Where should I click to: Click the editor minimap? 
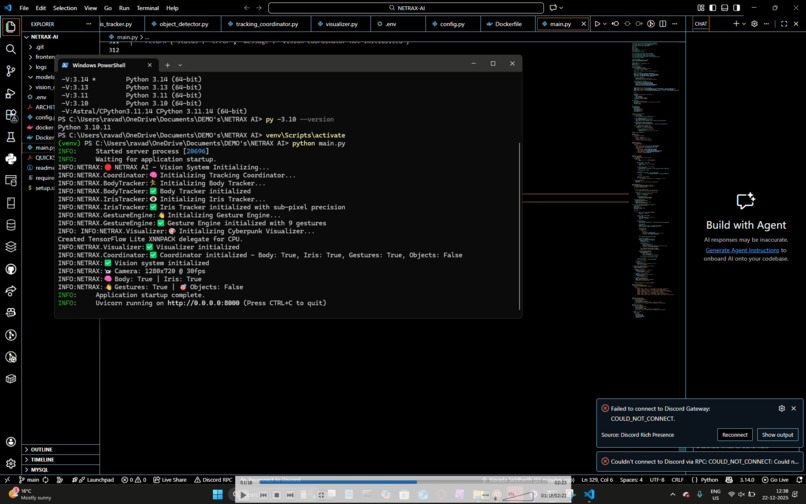pyautogui.click(x=656, y=180)
